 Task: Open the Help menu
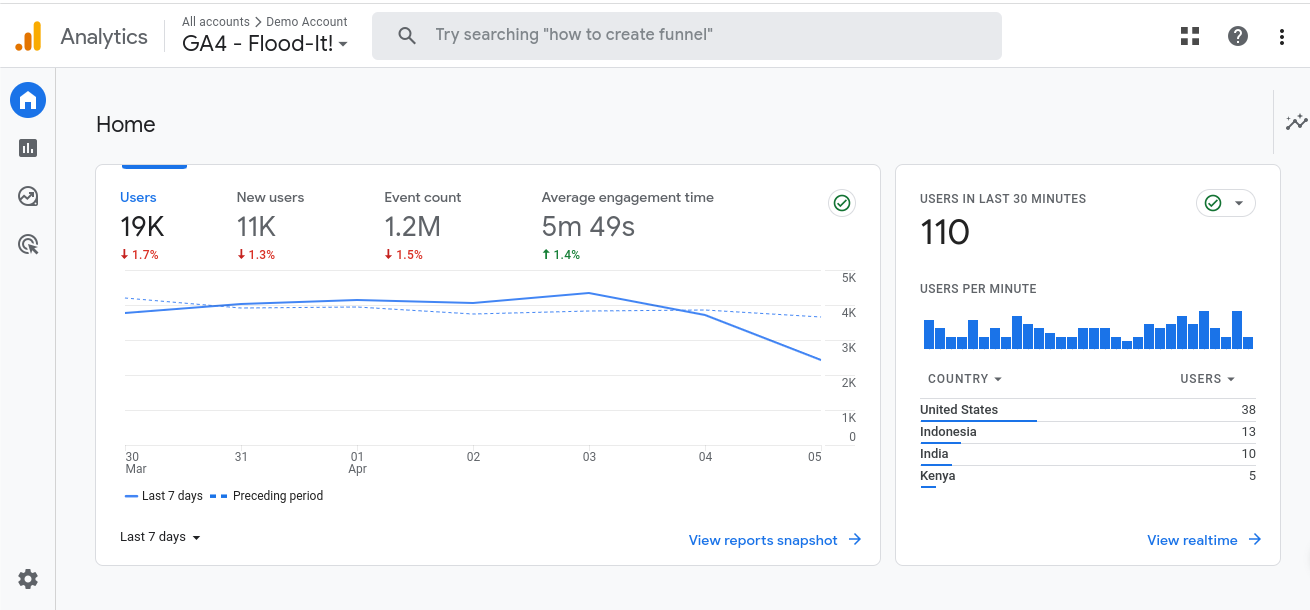(x=1237, y=35)
